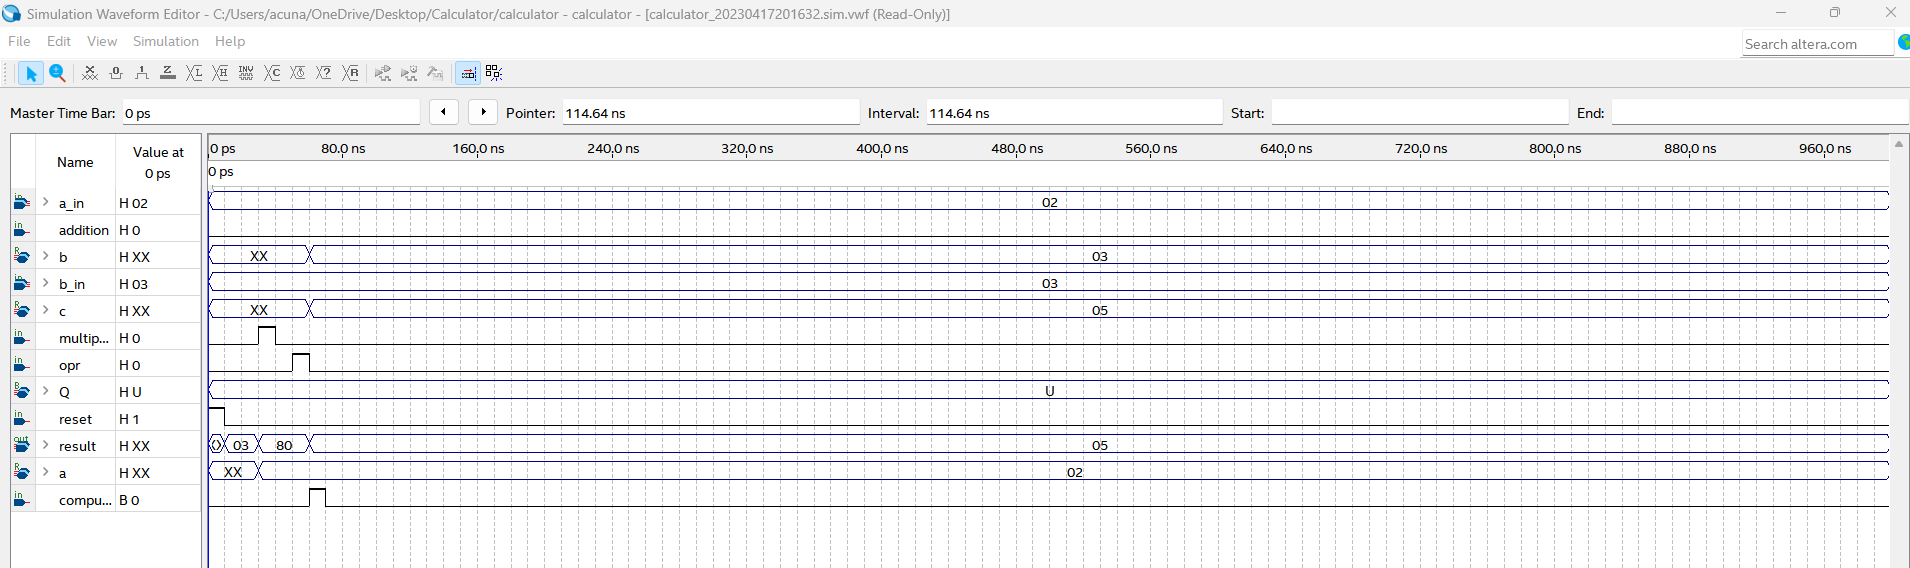The width and height of the screenshot is (1910, 568).
Task: Open the View menu
Action: [x=102, y=41]
